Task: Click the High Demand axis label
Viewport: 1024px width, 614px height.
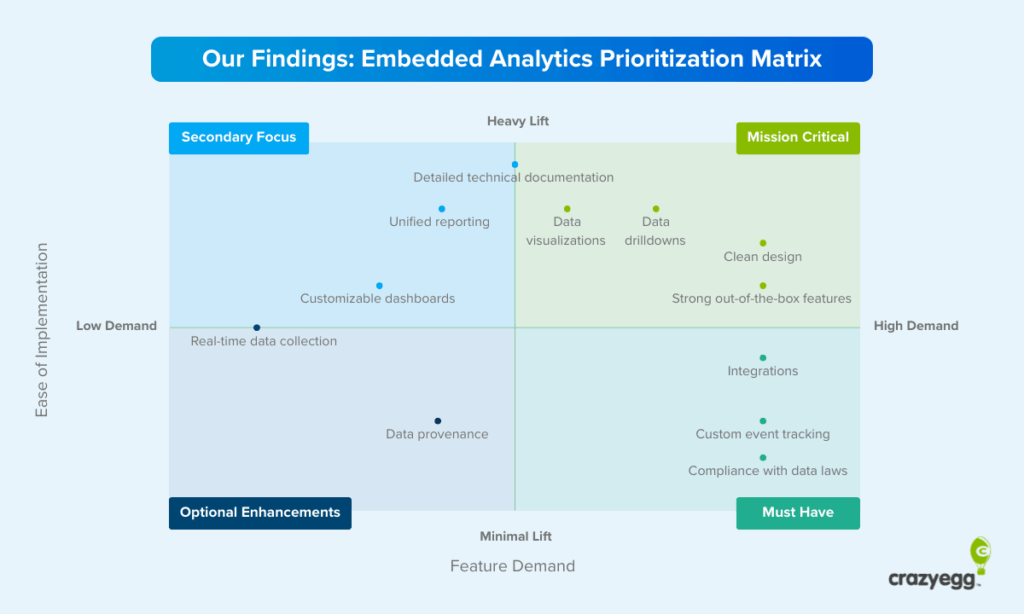Action: pos(916,326)
